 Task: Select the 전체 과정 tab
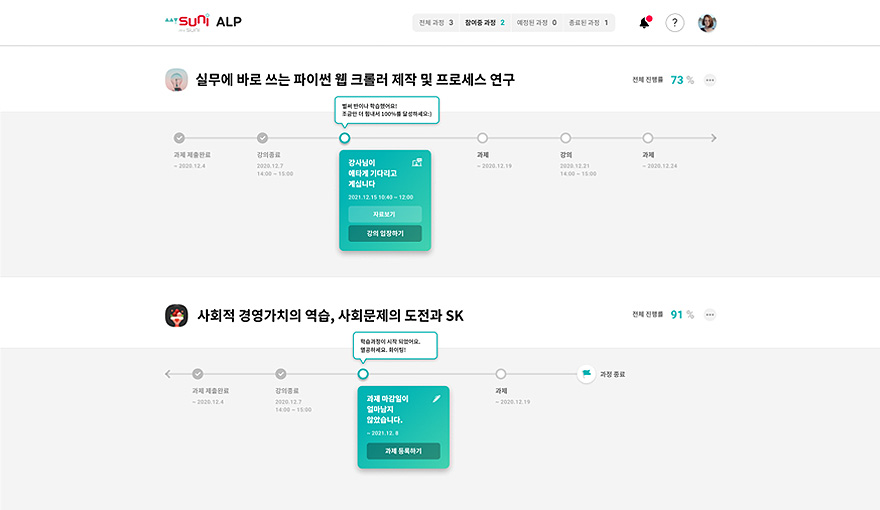[436, 22]
